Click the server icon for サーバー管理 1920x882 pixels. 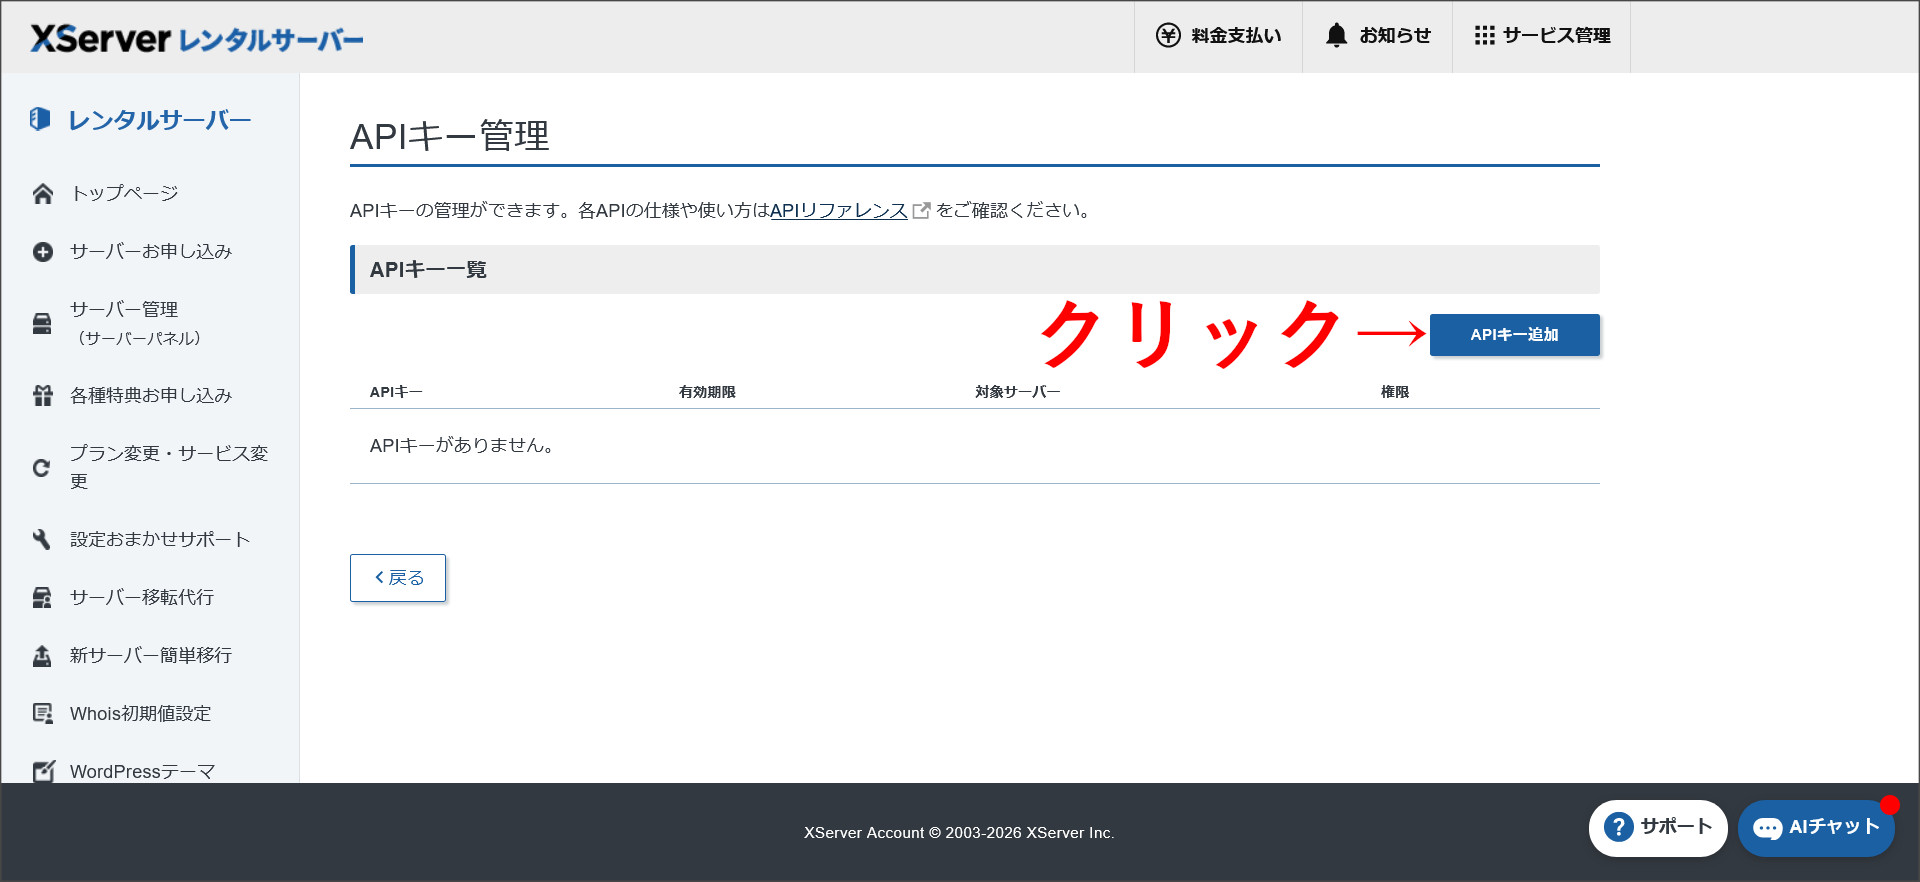[x=42, y=324]
